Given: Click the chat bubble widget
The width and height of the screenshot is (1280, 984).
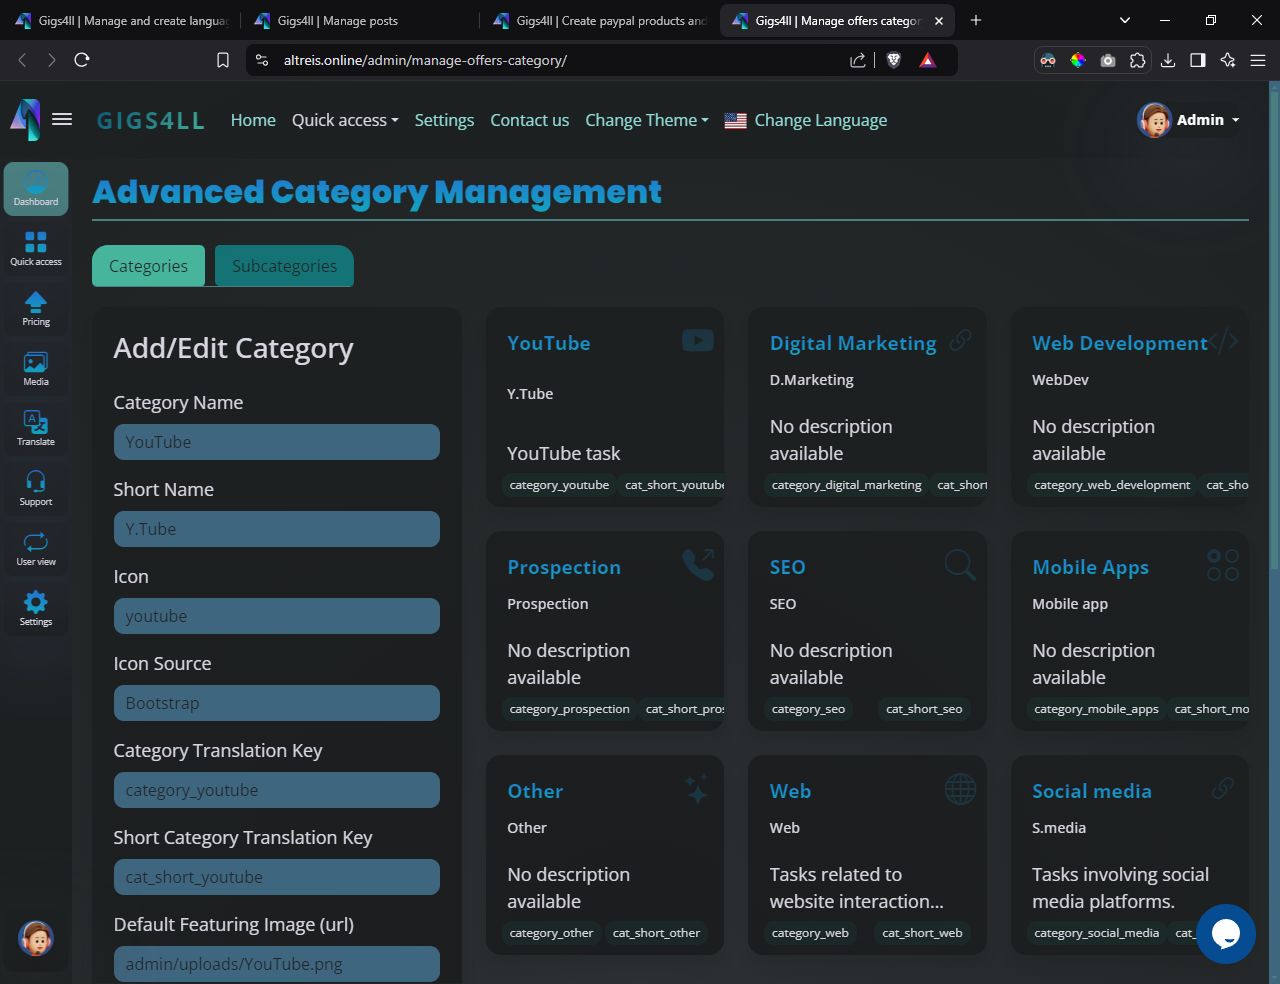Looking at the screenshot, I should pos(1225,933).
